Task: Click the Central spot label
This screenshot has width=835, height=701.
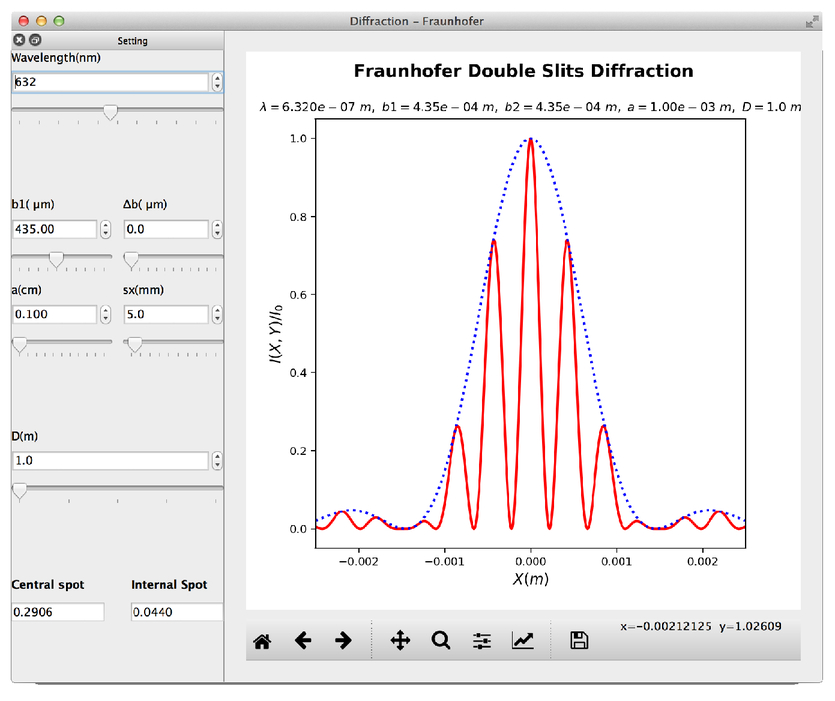Action: [x=48, y=585]
